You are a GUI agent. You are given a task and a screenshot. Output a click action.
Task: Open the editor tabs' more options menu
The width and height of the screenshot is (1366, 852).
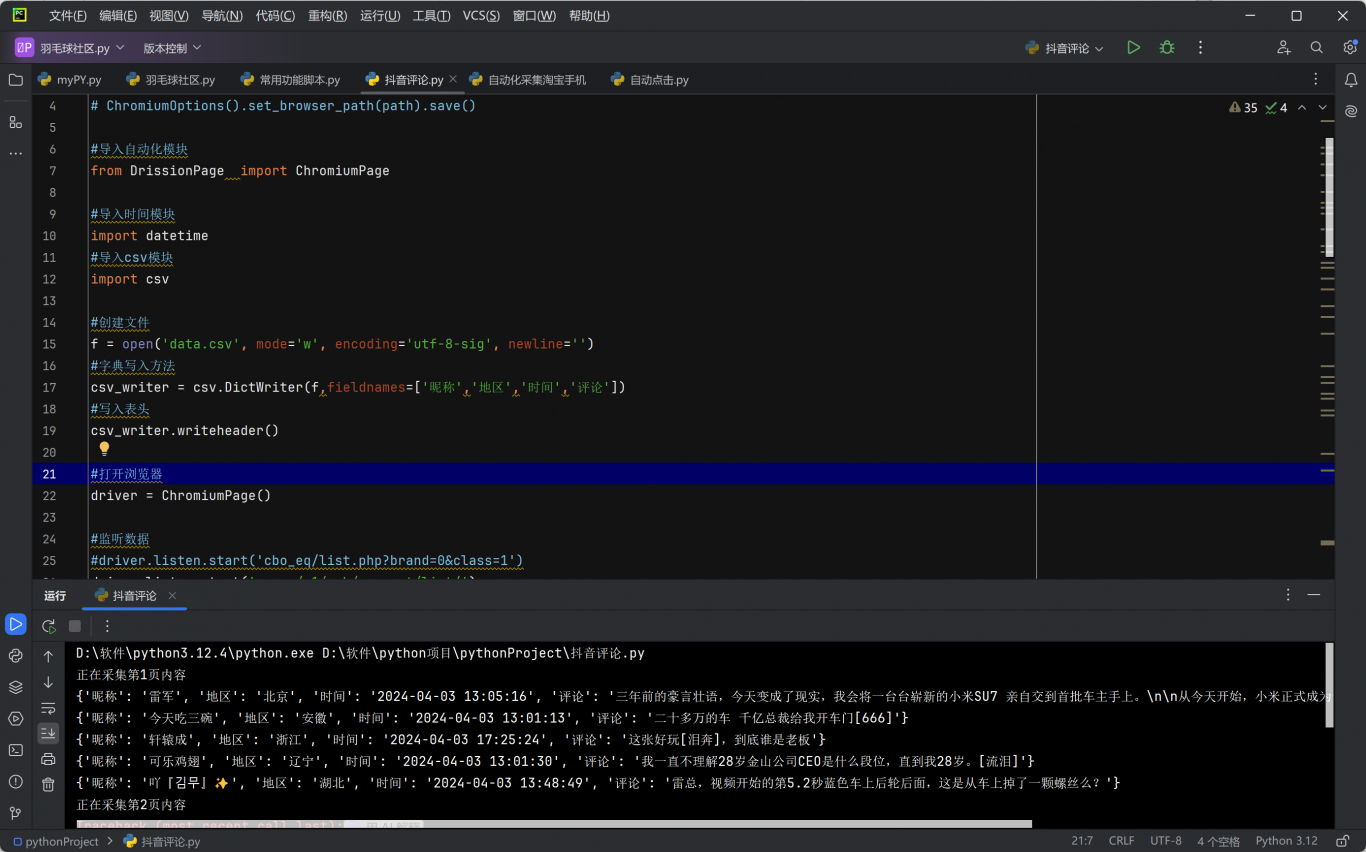coord(1316,79)
